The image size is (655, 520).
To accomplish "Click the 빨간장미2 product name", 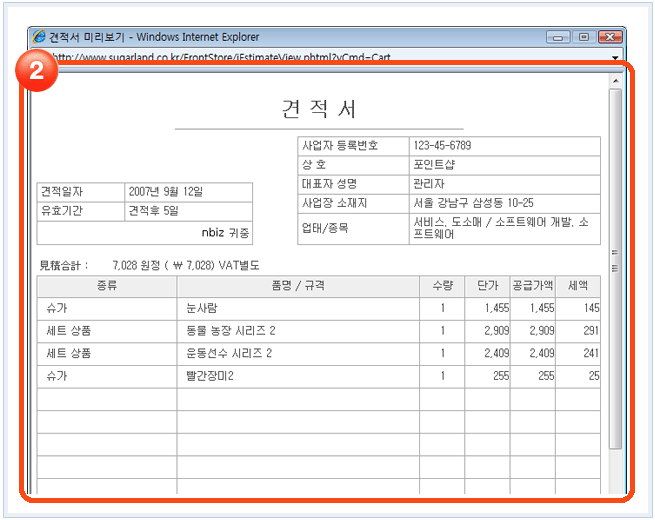I will (210, 376).
